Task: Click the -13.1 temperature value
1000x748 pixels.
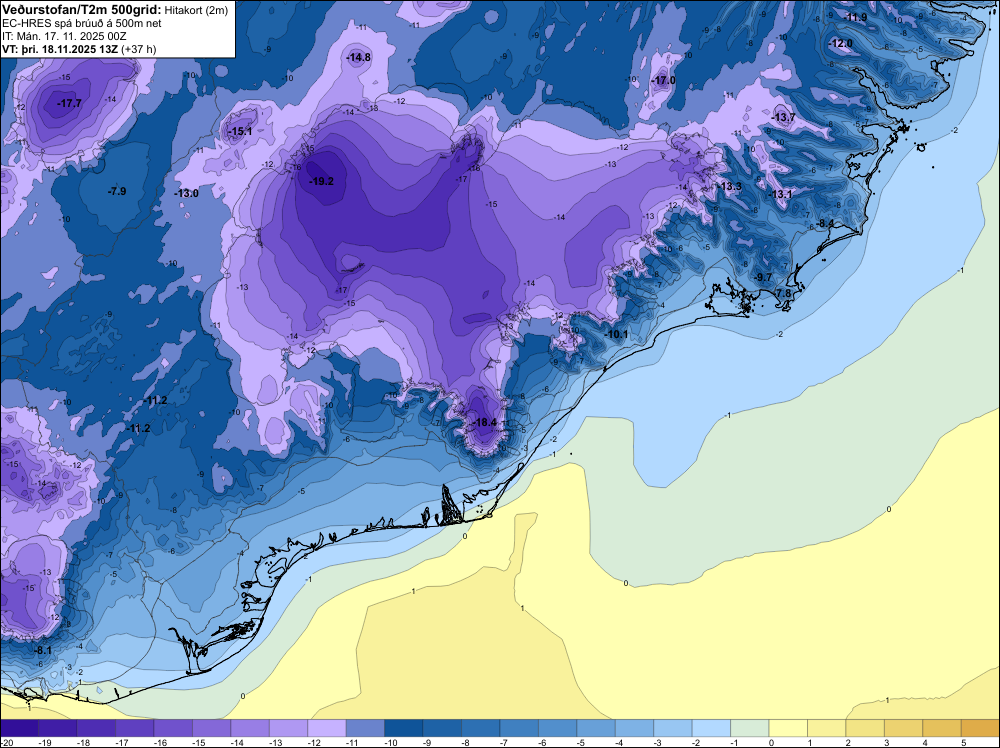Action: tap(779, 194)
